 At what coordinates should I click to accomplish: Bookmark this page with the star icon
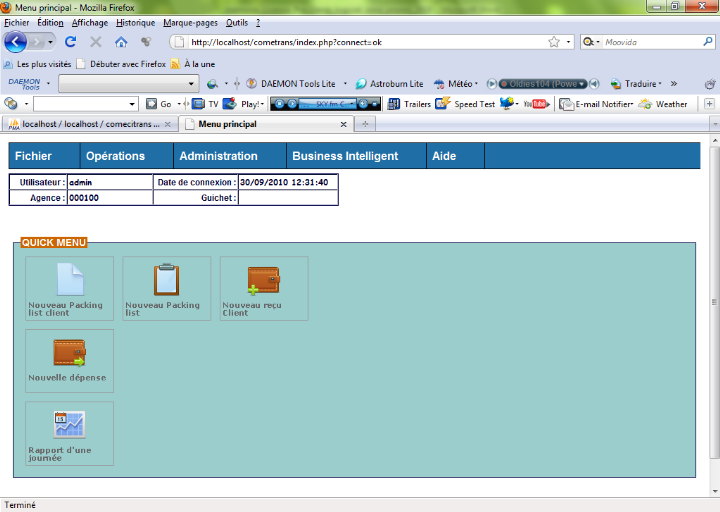(554, 42)
